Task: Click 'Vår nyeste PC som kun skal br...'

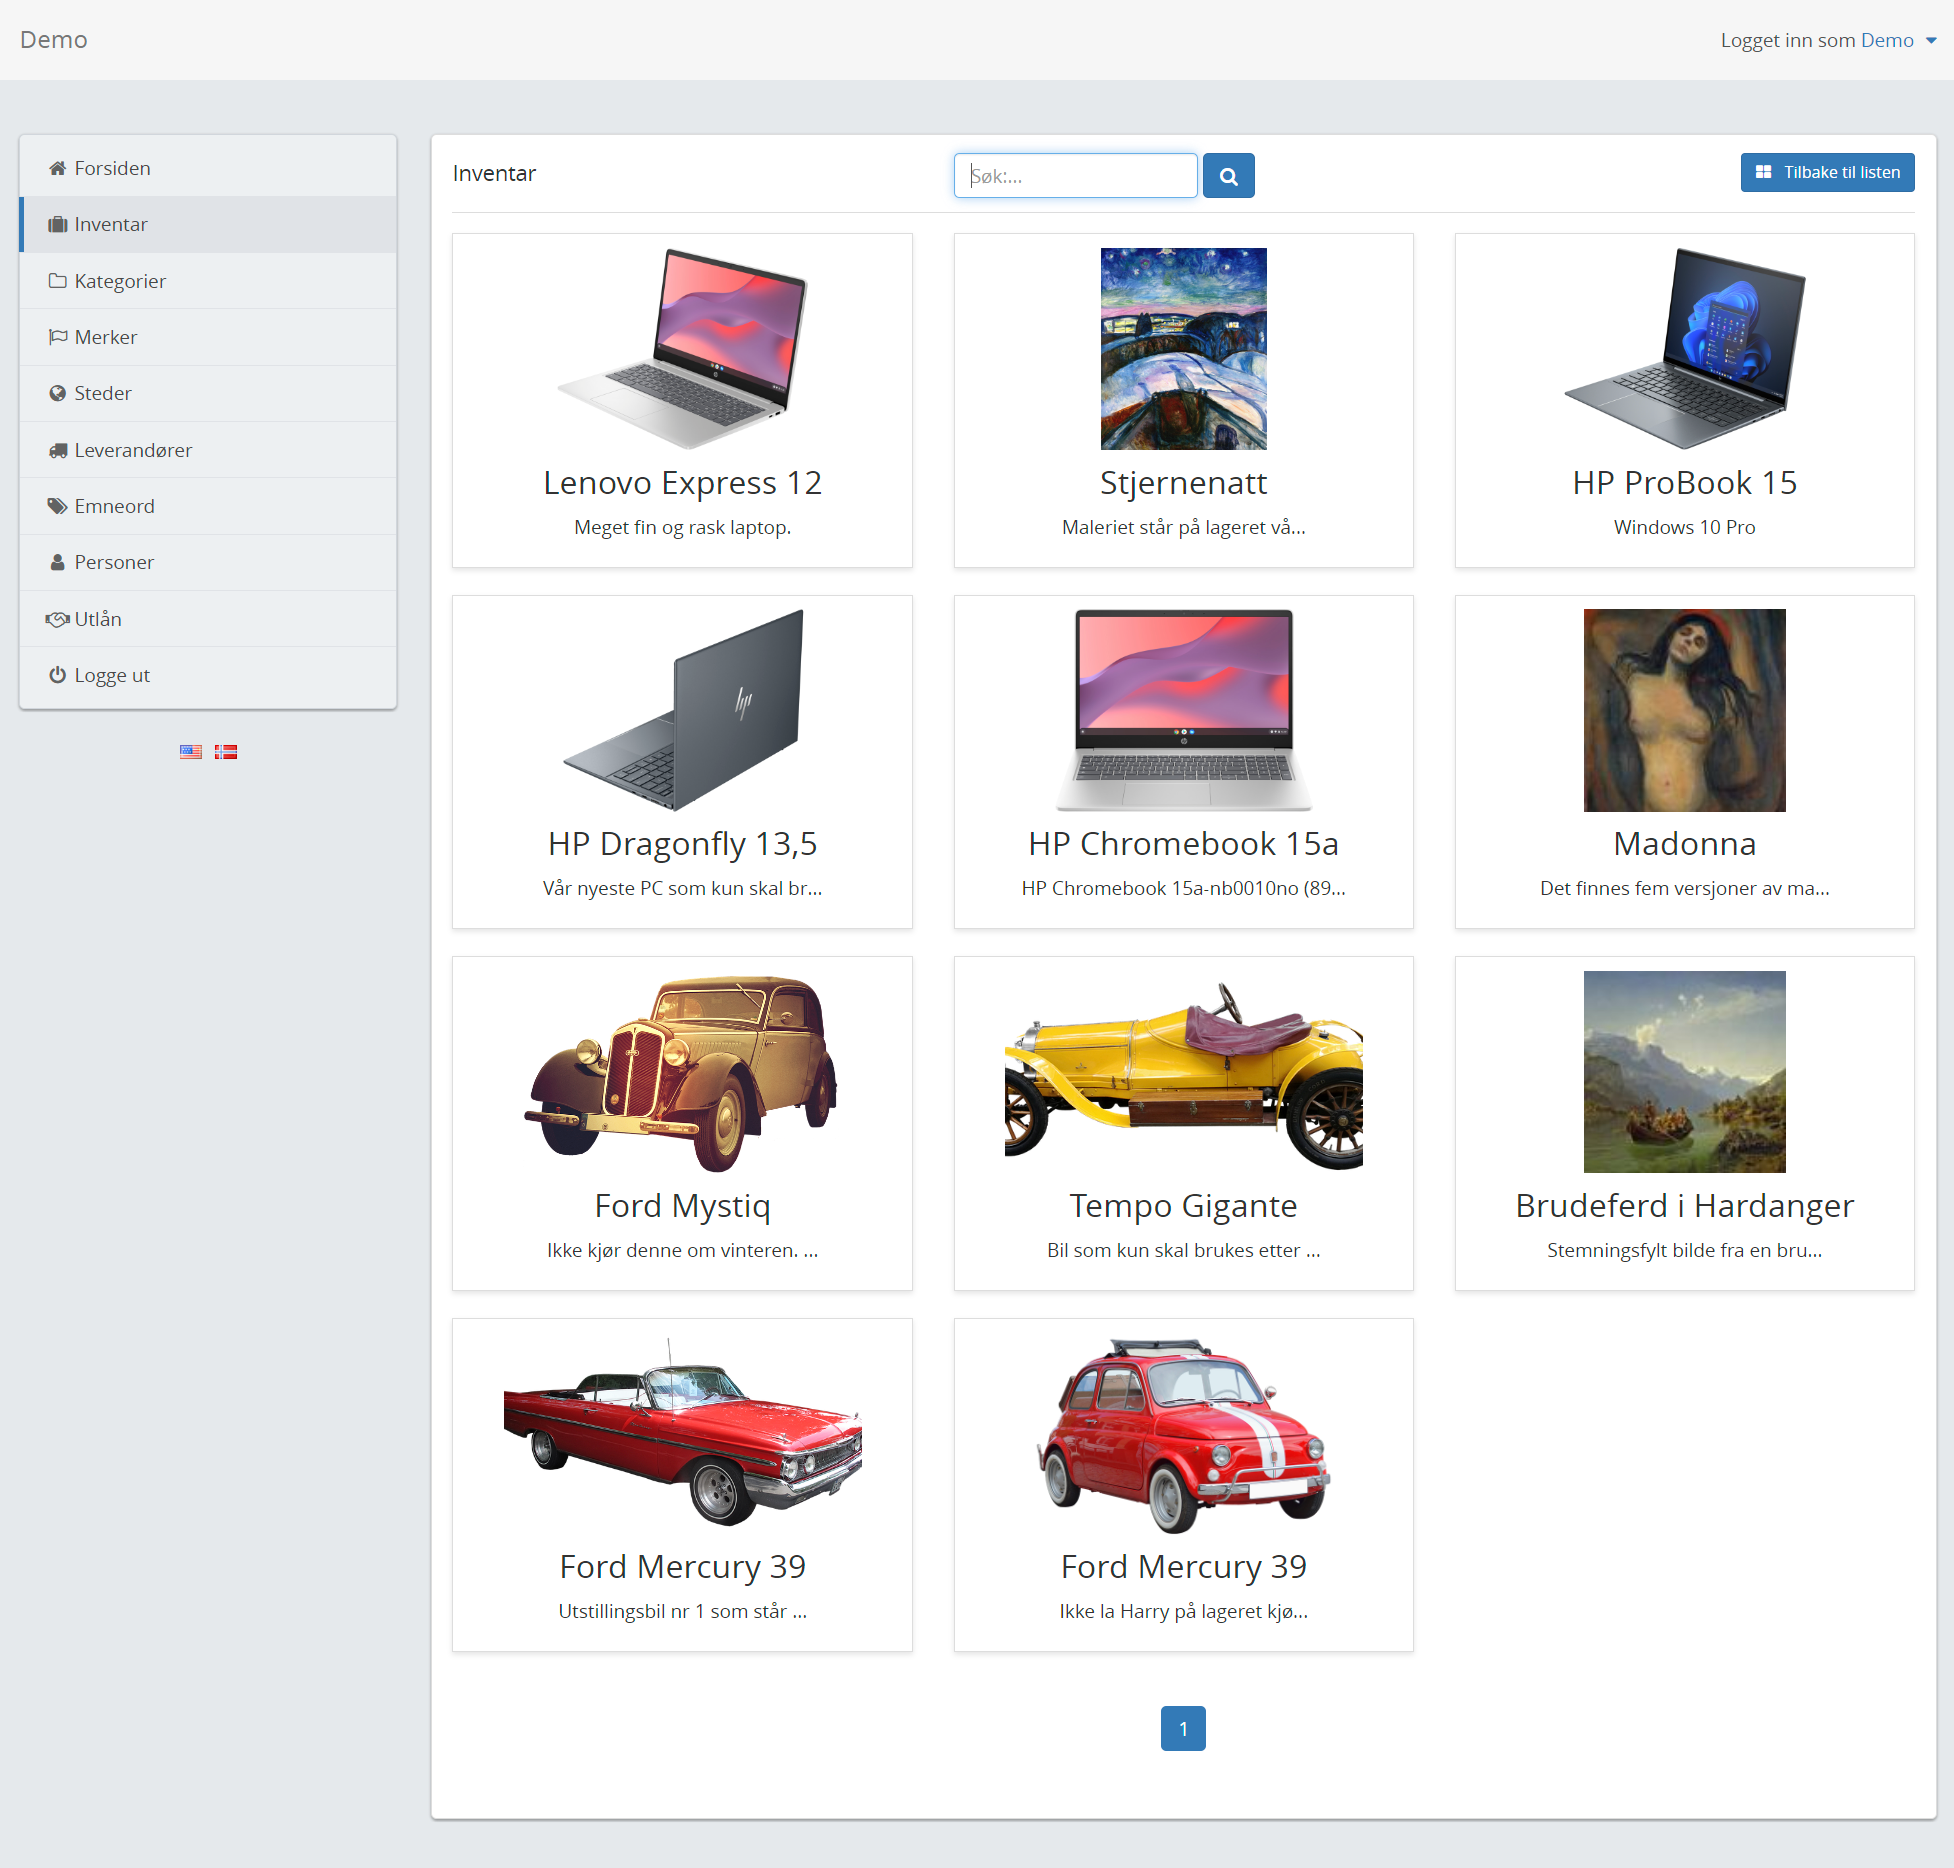Action: tap(682, 888)
